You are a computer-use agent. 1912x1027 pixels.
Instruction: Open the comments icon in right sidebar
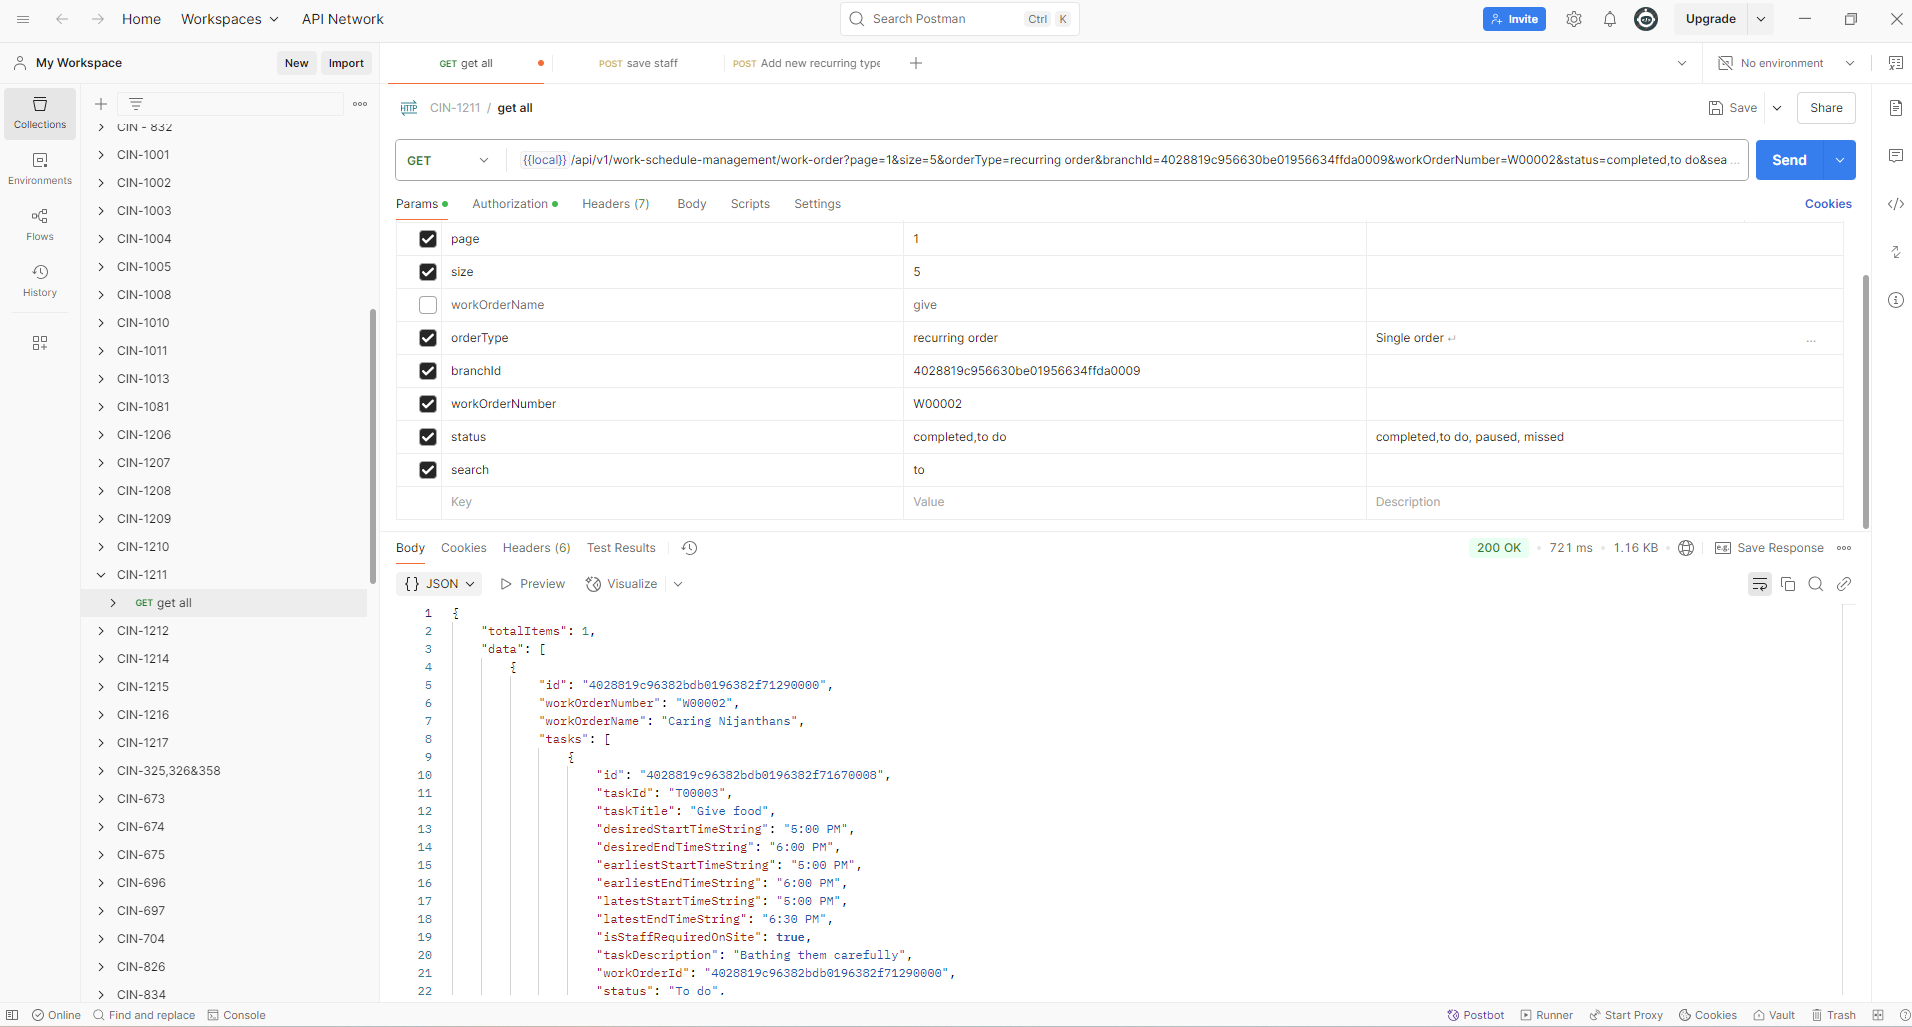pos(1896,156)
